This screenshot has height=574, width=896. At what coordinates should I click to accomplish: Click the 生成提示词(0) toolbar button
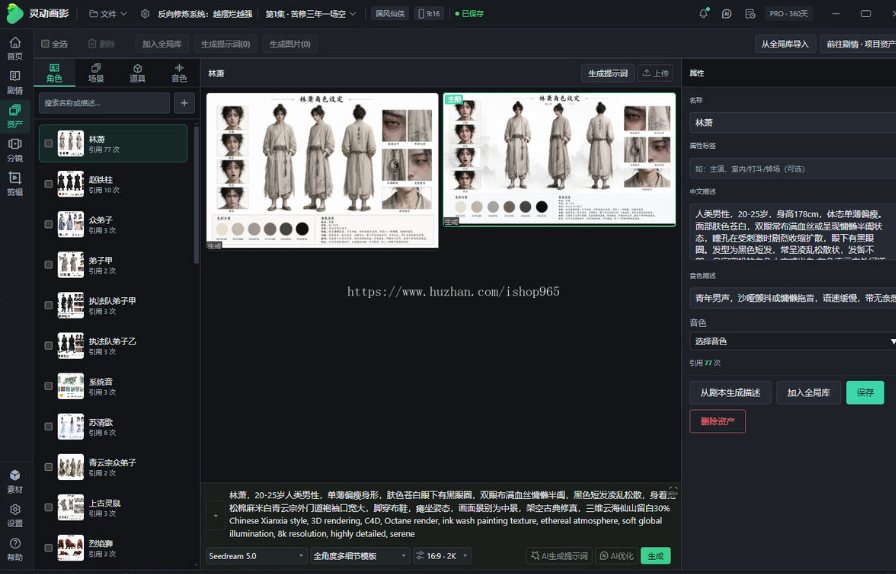click(226, 44)
